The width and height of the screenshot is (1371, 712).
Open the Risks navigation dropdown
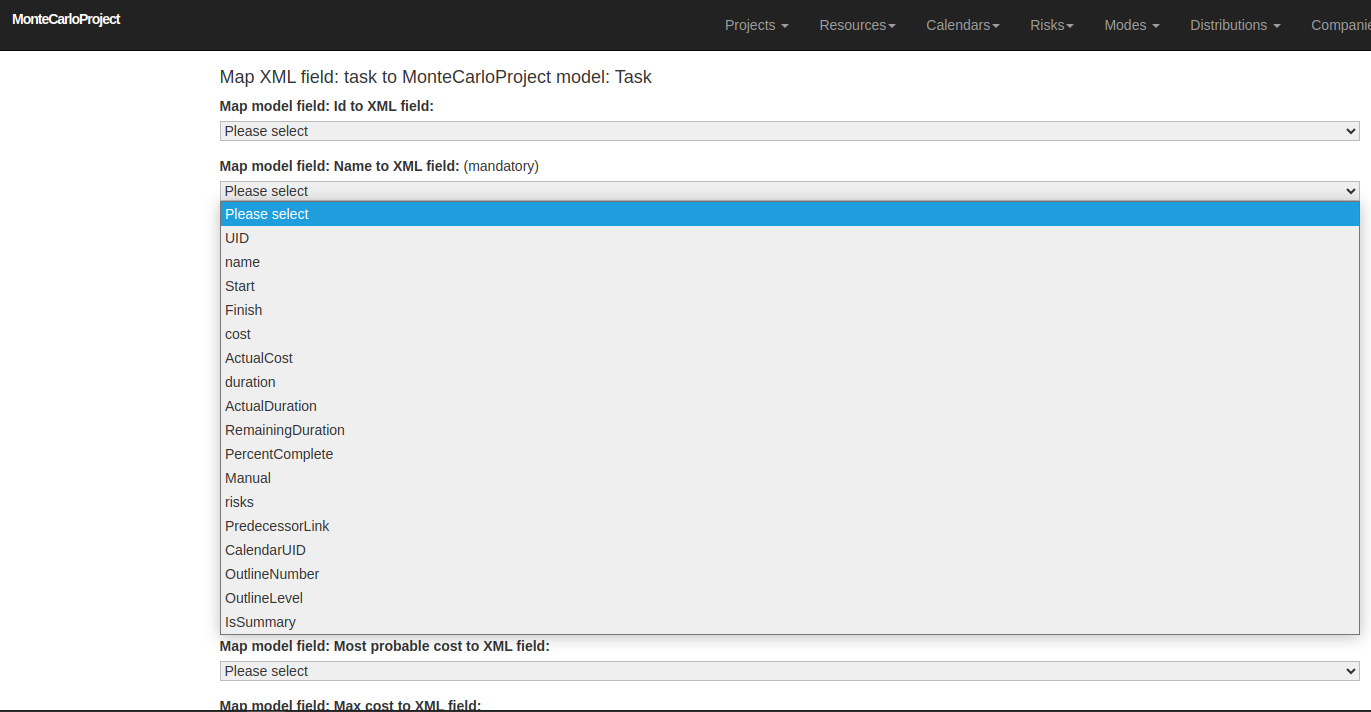[1050, 25]
